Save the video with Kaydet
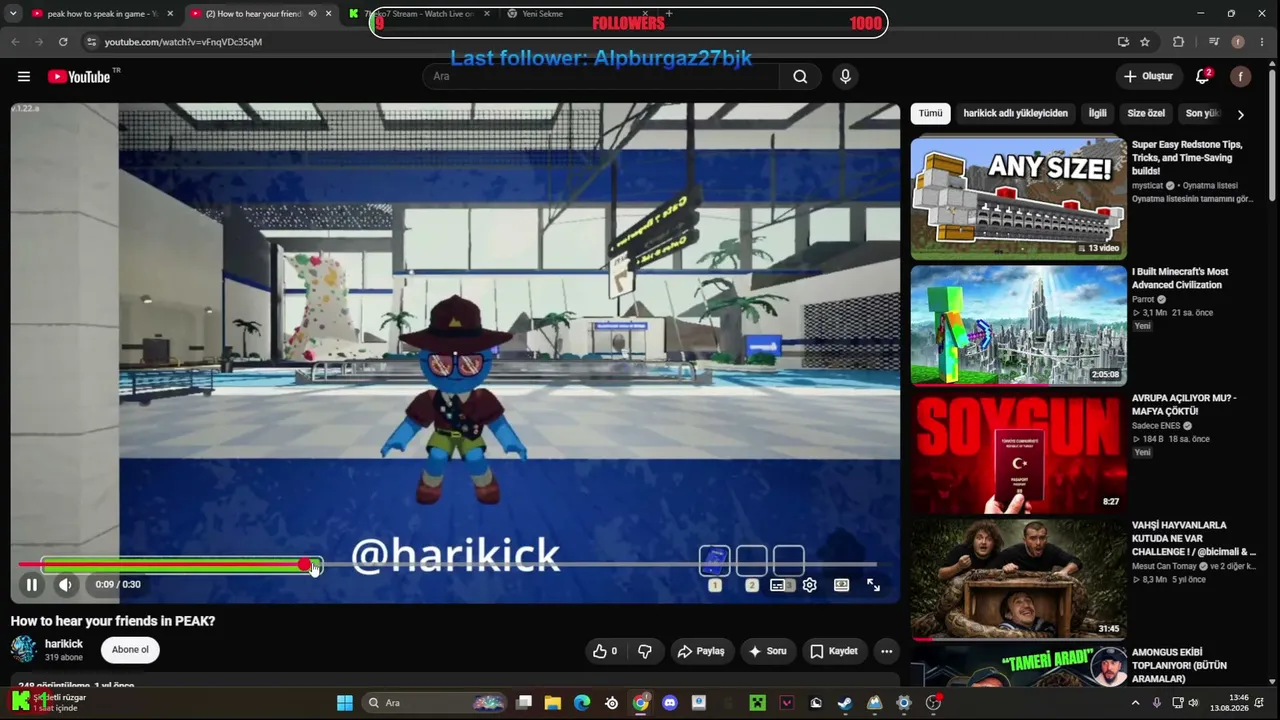 833,651
